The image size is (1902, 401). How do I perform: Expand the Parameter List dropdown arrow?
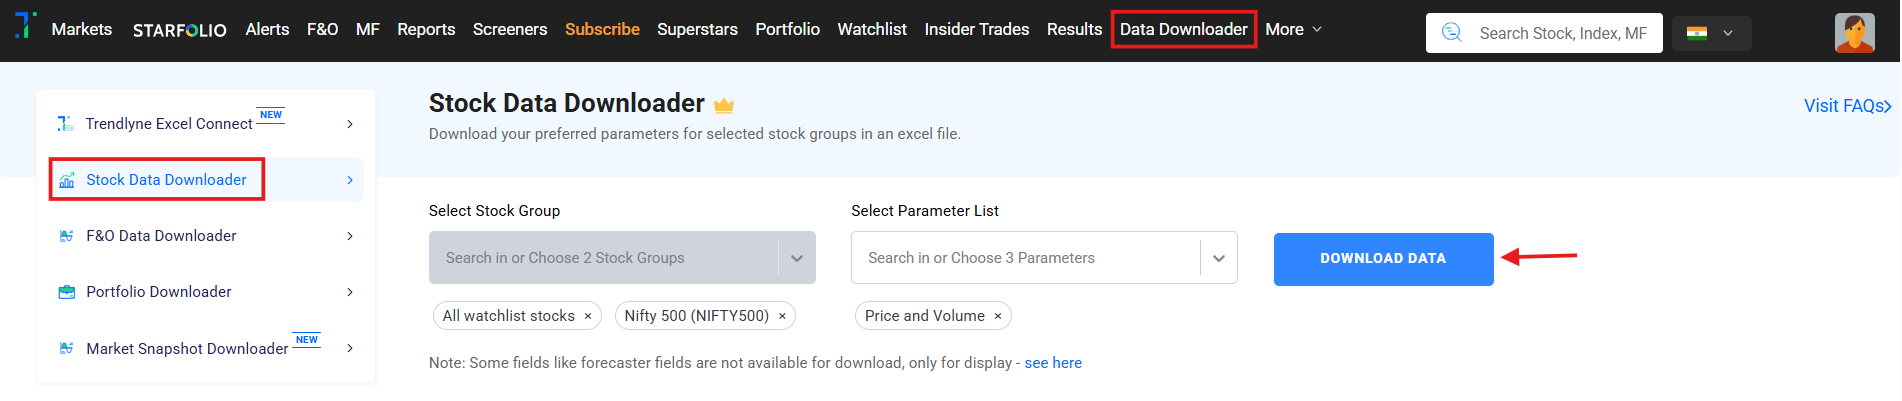coord(1219,258)
